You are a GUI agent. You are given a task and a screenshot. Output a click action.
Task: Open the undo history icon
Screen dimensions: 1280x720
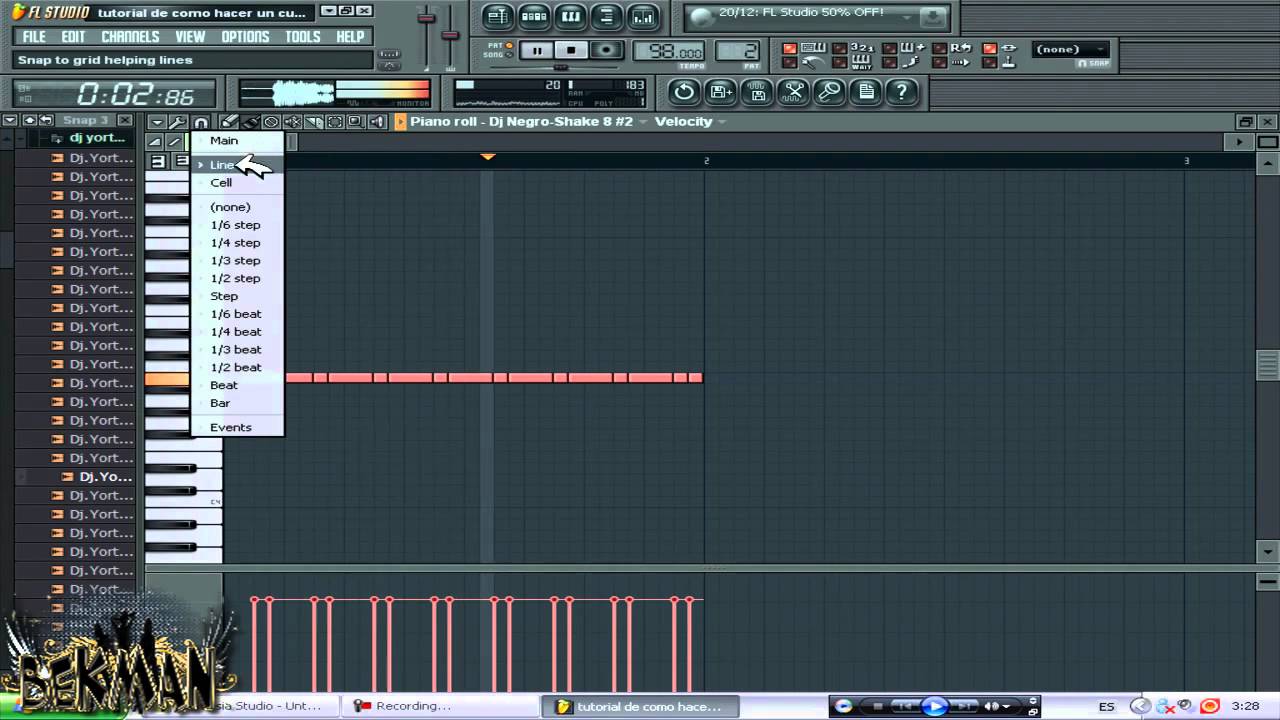[x=684, y=92]
